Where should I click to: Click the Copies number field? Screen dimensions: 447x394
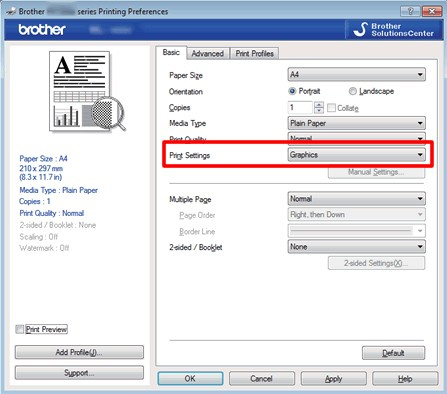(301, 107)
